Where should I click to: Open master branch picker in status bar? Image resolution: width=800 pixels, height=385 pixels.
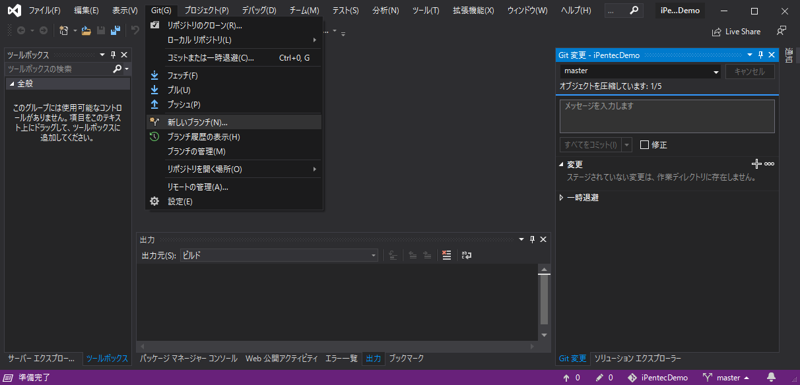727,378
